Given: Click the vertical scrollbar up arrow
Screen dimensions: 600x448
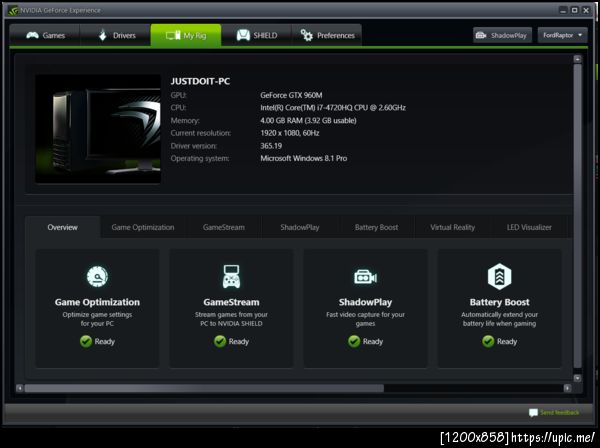Looking at the screenshot, I should tap(577, 59).
